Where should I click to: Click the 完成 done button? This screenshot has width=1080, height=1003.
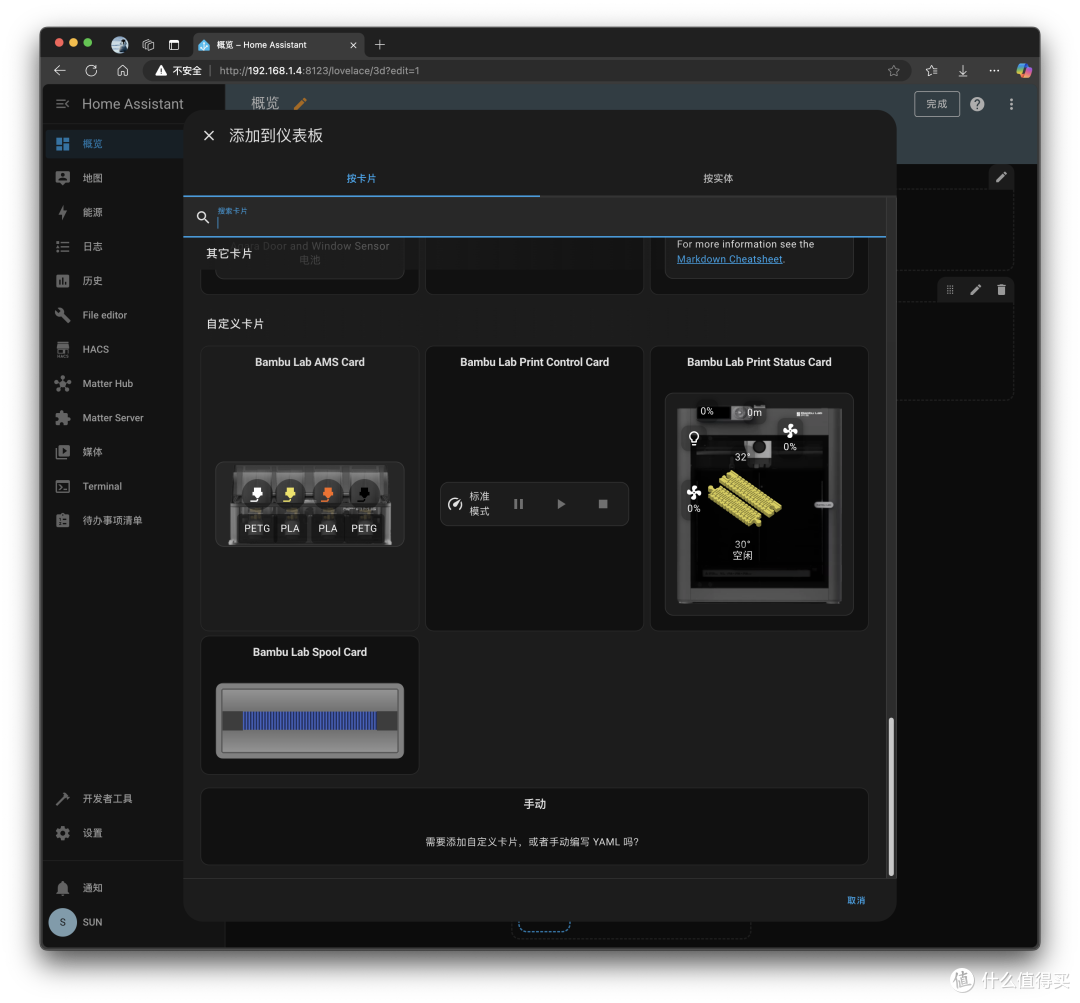pyautogui.click(x=937, y=104)
